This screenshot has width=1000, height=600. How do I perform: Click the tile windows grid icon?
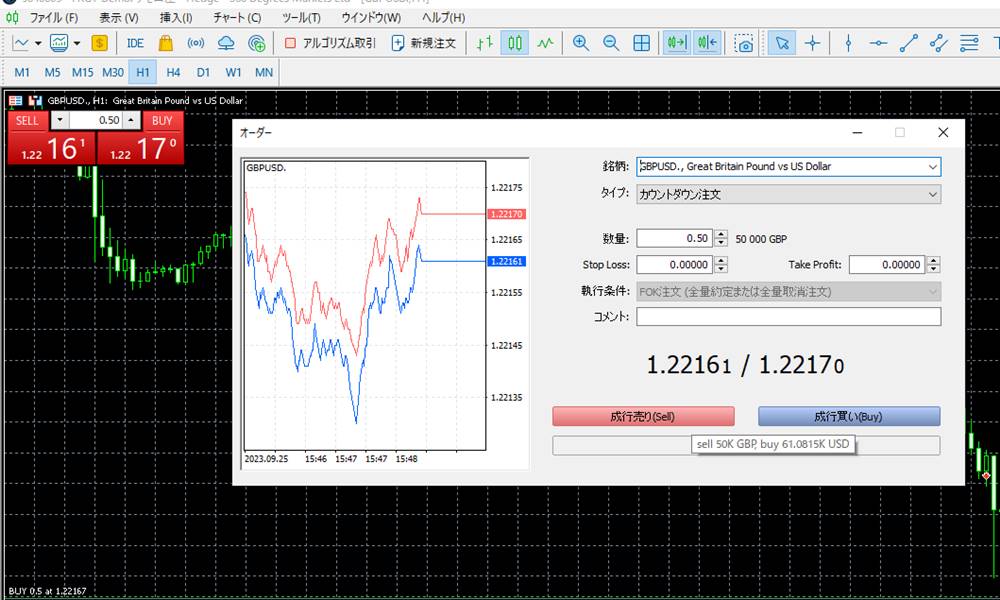[642, 43]
